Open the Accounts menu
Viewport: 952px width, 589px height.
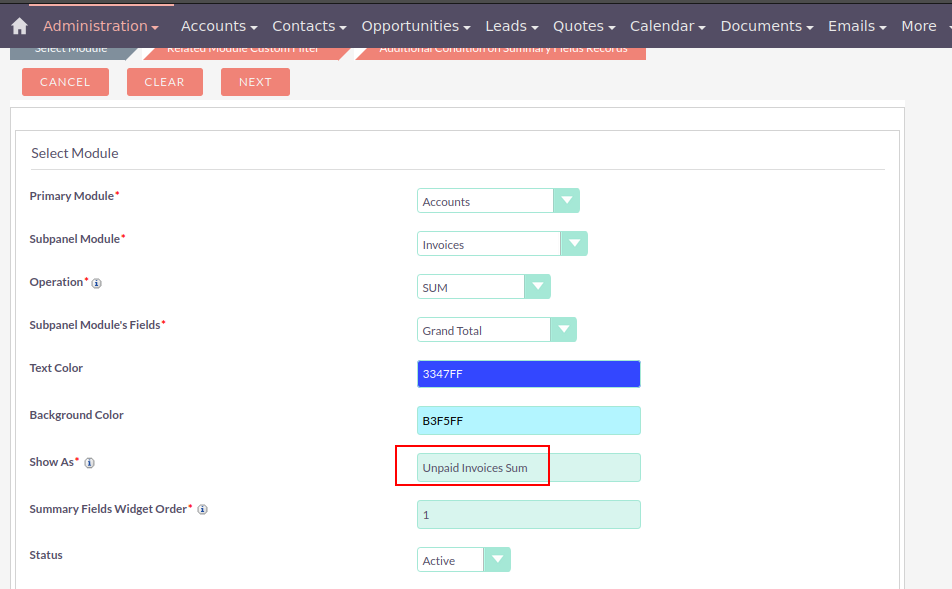point(219,26)
